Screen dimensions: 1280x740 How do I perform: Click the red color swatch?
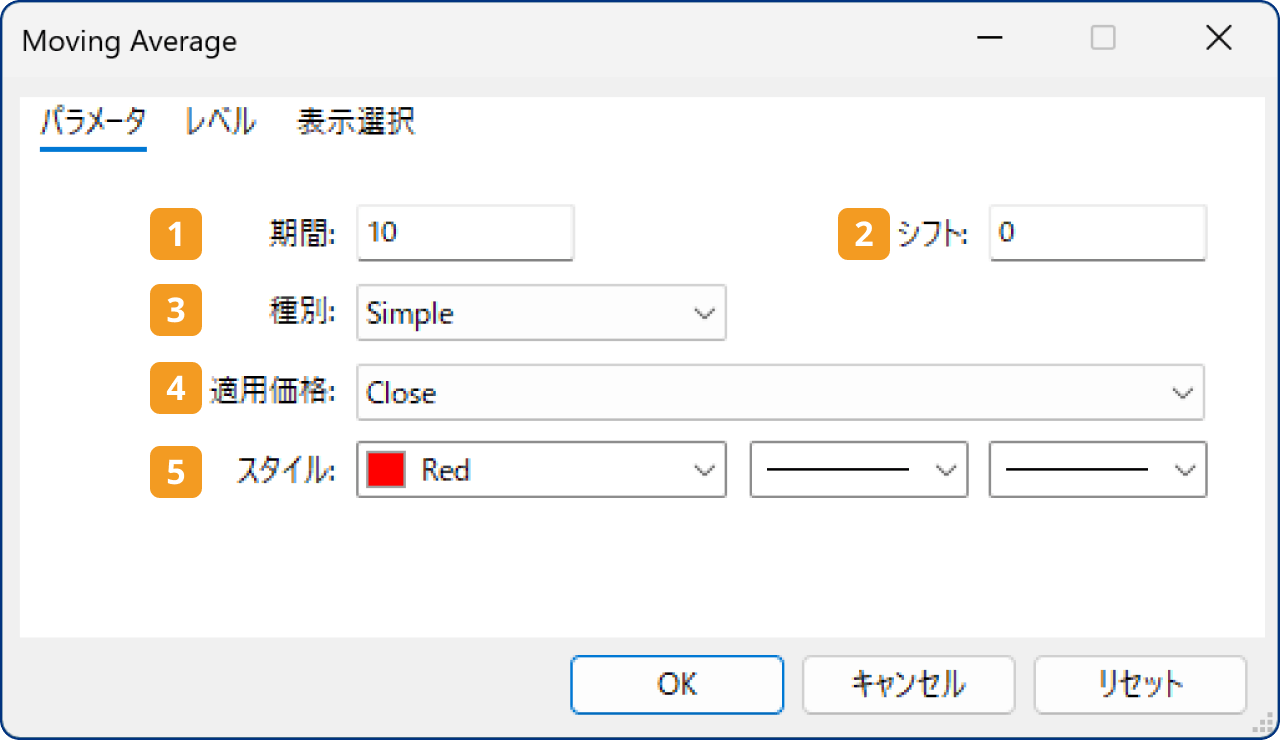tap(385, 470)
